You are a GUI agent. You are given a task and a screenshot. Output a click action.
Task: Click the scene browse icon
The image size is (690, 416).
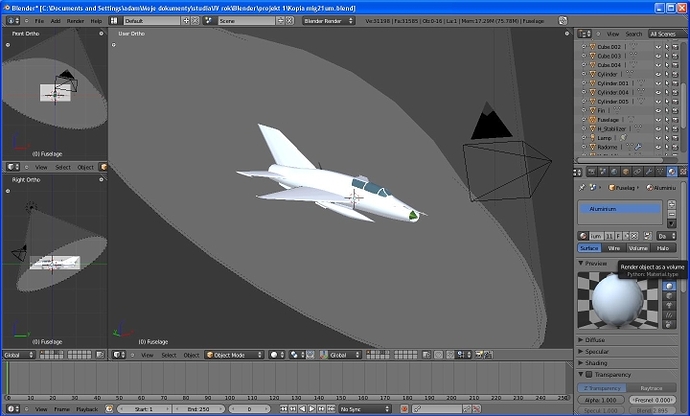pos(209,21)
